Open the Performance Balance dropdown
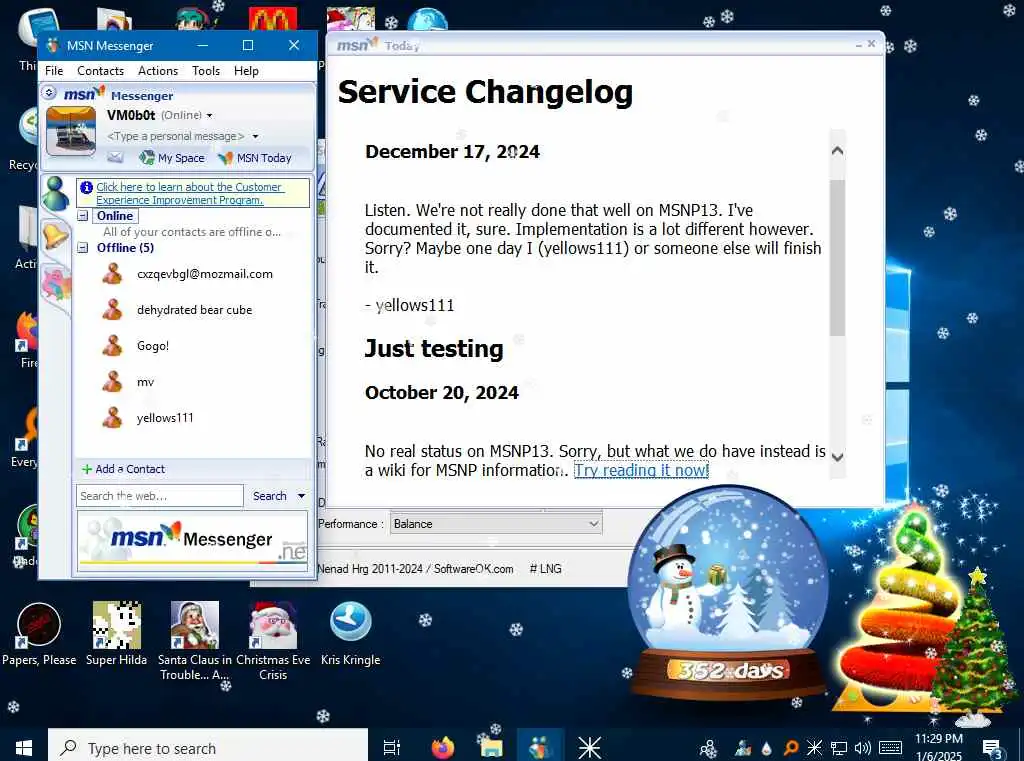1024x761 pixels. (x=496, y=524)
